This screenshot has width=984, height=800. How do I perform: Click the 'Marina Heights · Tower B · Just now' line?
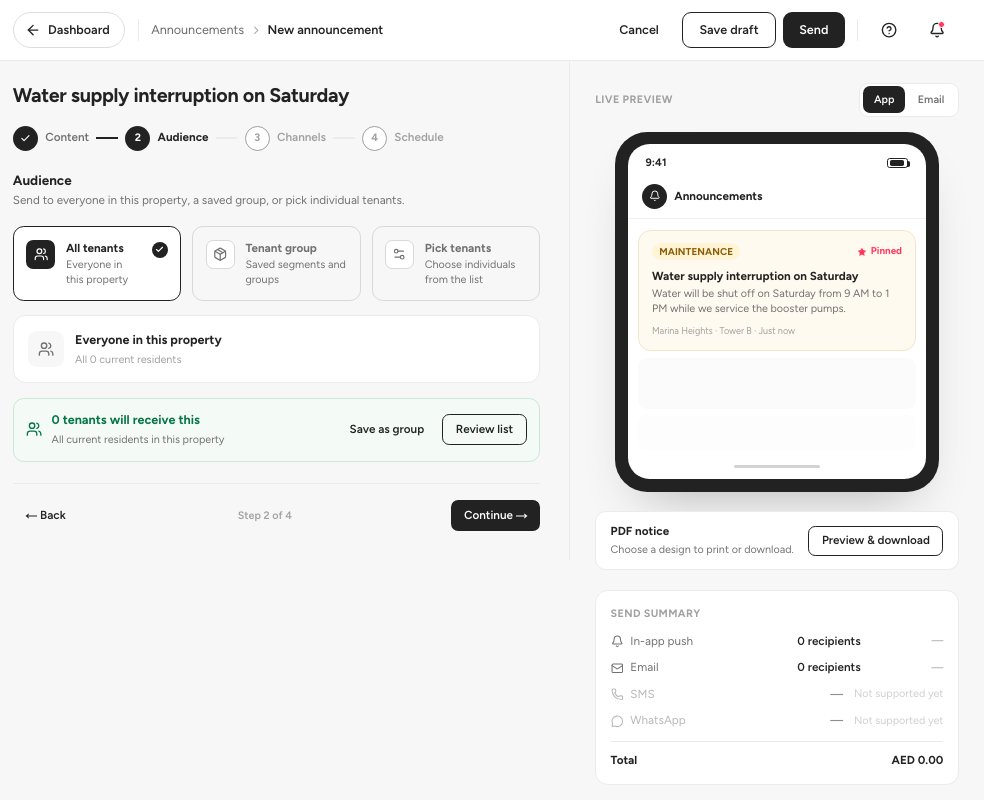click(723, 331)
